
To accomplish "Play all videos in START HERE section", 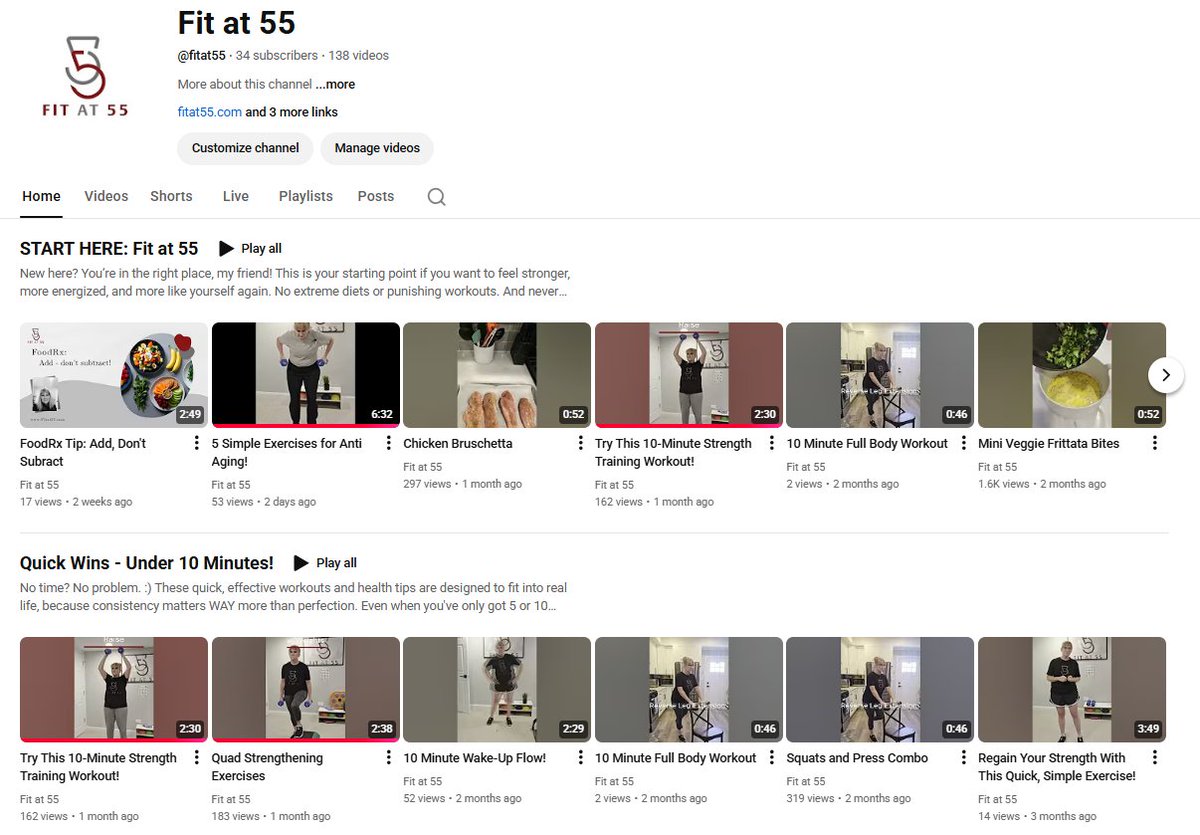I will [x=250, y=248].
